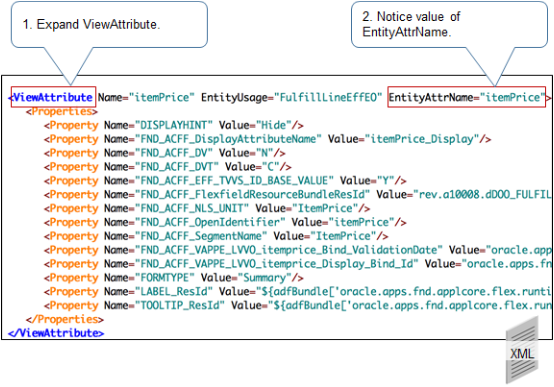This screenshot has width=554, height=387.
Task: Select the itemprice_Bind_ValidationDate property name
Action: [x=289, y=250]
